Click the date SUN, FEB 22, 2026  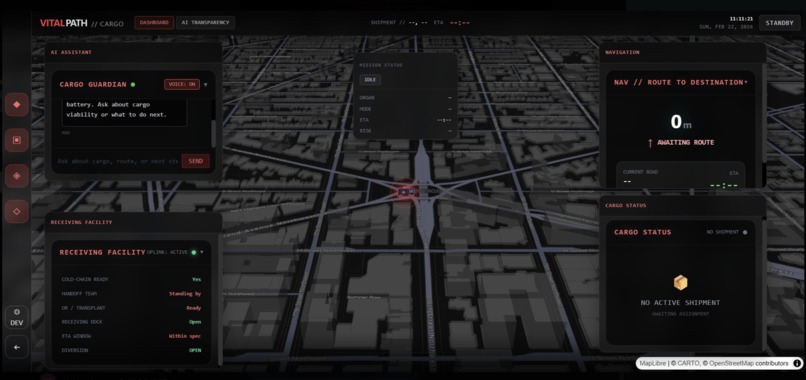tap(726, 27)
